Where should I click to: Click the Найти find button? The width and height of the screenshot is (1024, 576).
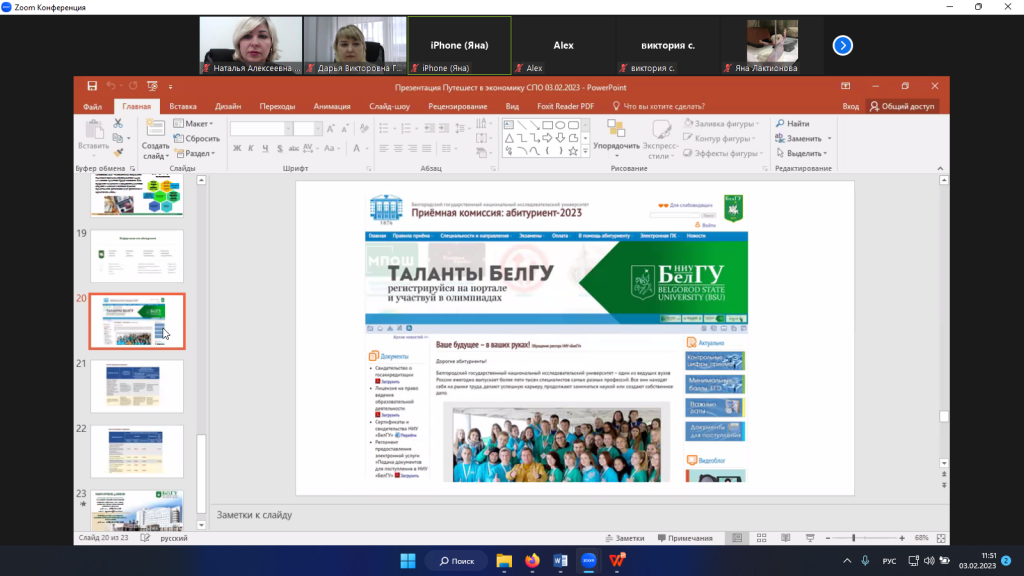point(792,123)
